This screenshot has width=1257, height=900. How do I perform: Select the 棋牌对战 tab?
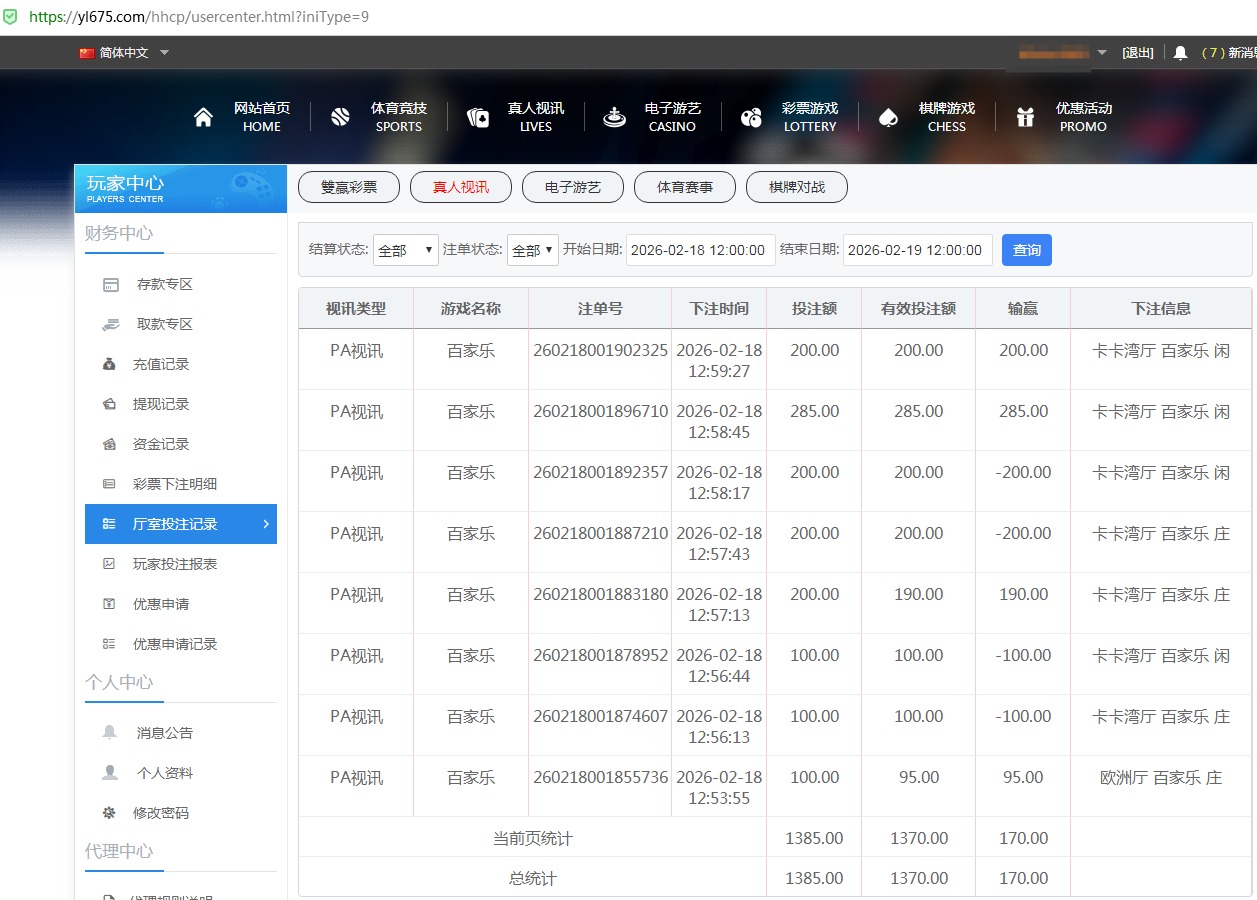[796, 187]
